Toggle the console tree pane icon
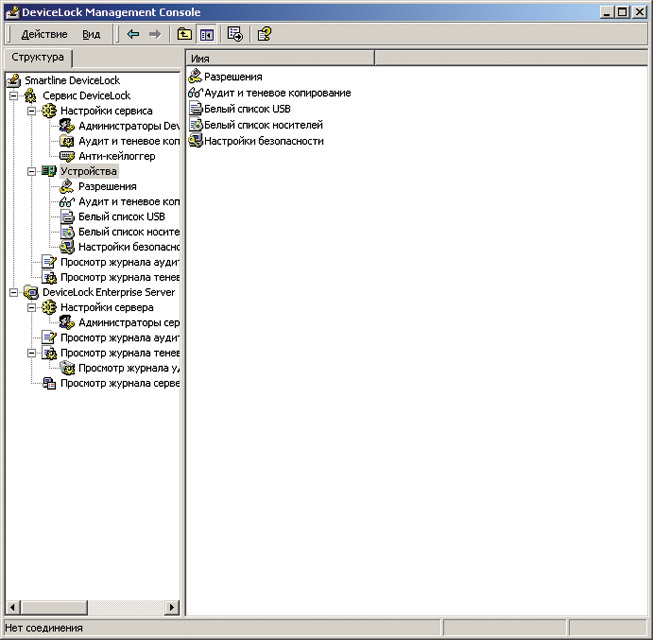This screenshot has width=653, height=640. click(207, 35)
